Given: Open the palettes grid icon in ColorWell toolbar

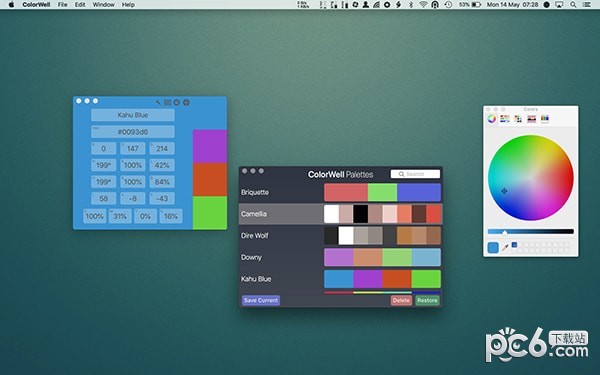Looking at the screenshot, I should click(x=167, y=103).
